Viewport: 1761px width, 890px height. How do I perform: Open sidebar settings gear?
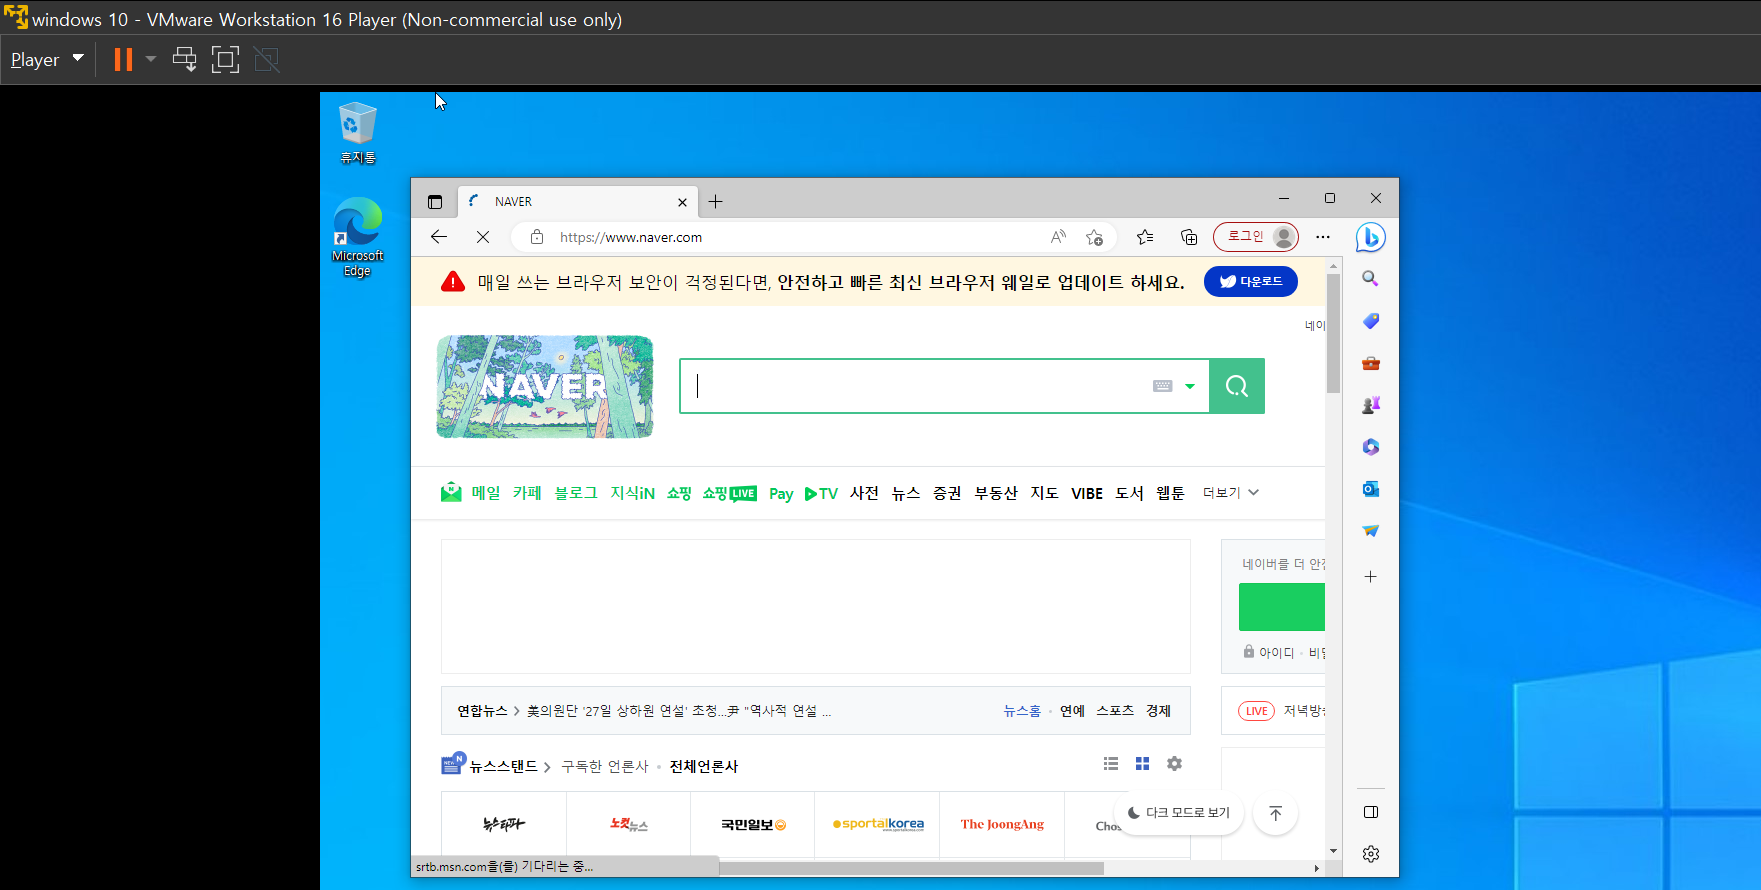(x=1371, y=854)
